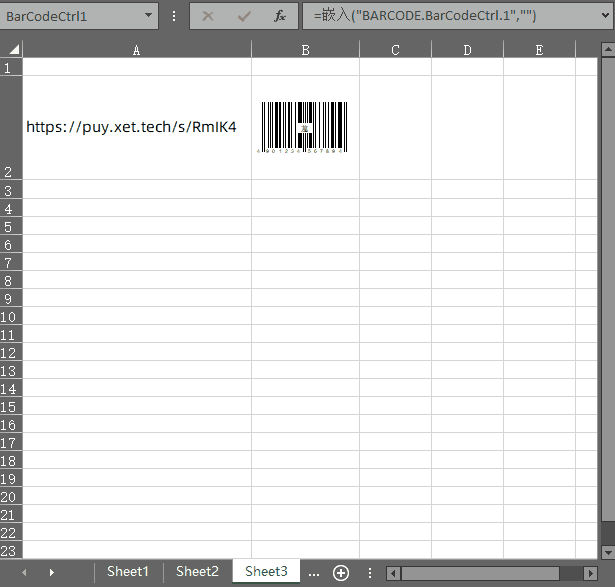Image resolution: width=615 pixels, height=587 pixels.
Task: Click the cancel X formula icon
Action: tap(208, 16)
